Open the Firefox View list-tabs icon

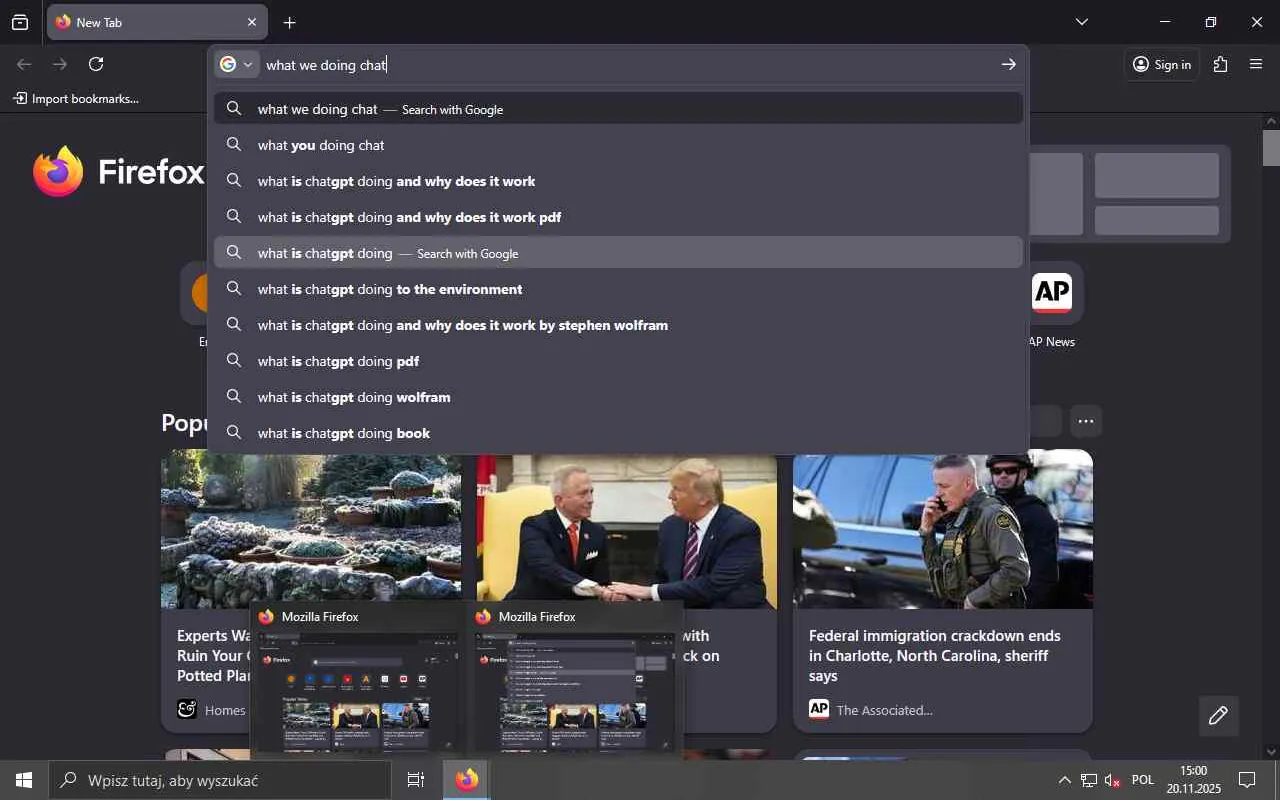20,22
